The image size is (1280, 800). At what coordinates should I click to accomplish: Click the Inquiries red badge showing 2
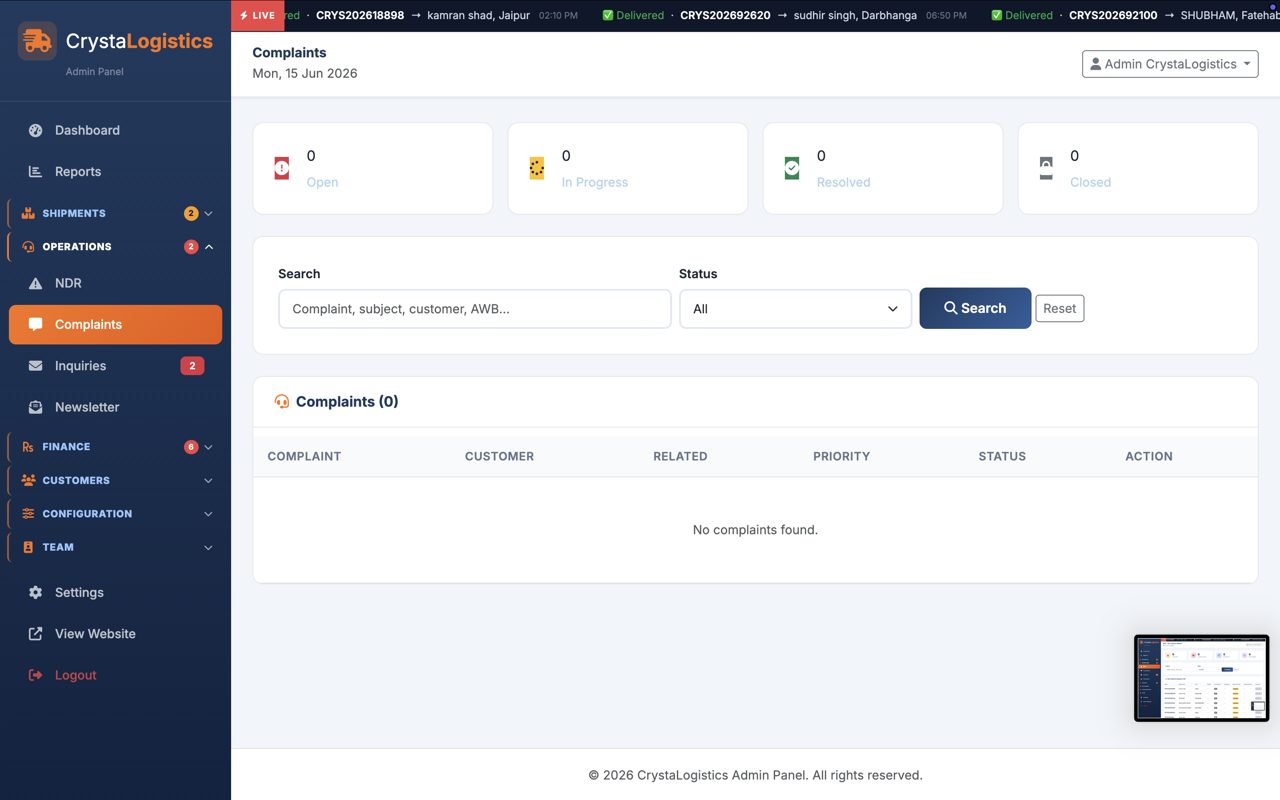pyautogui.click(x=192, y=366)
